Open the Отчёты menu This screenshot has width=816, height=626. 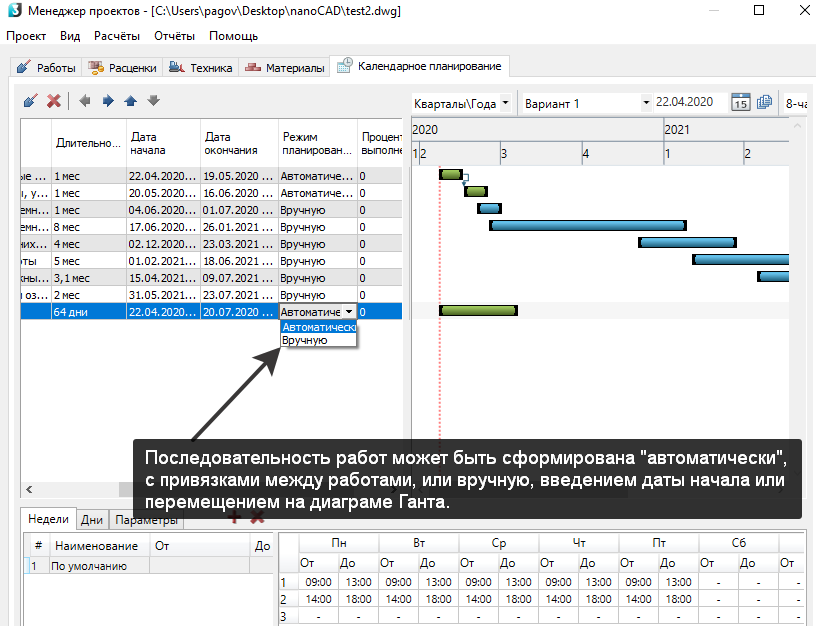[x=174, y=36]
